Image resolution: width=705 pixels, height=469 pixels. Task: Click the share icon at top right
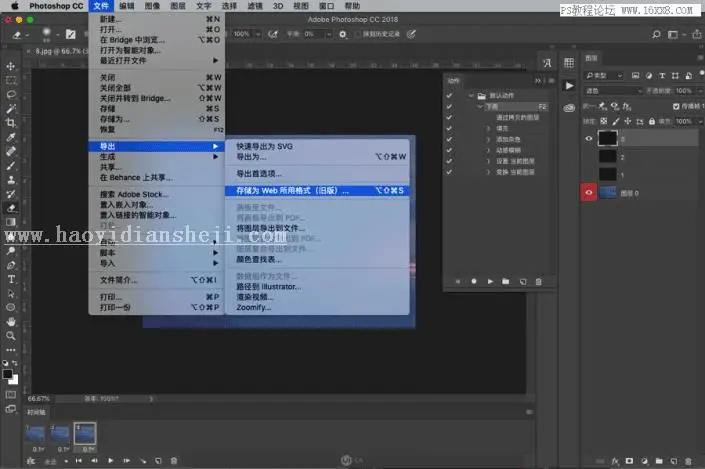pos(696,34)
